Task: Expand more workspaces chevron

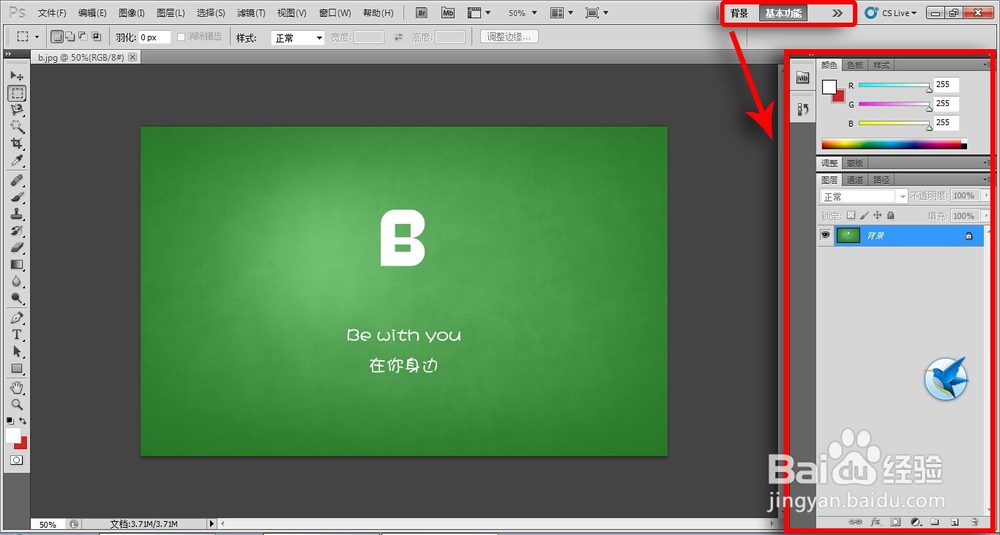Action: 837,13
